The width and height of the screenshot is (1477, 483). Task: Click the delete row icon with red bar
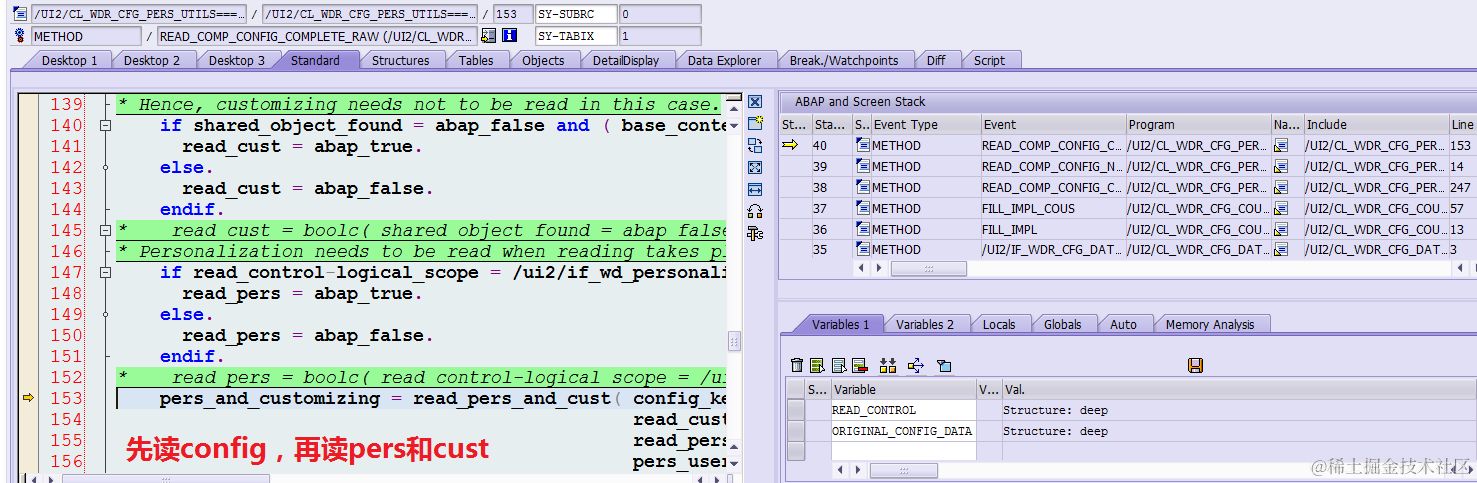coord(859,366)
